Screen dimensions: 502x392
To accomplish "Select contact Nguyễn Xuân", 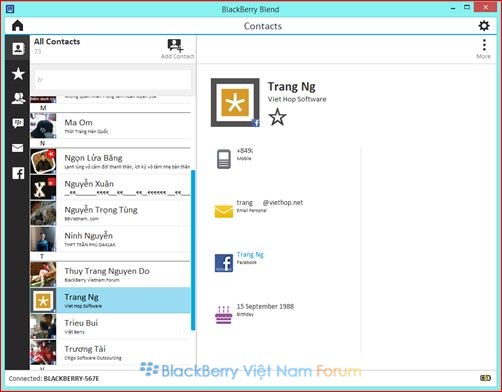I will 110,187.
